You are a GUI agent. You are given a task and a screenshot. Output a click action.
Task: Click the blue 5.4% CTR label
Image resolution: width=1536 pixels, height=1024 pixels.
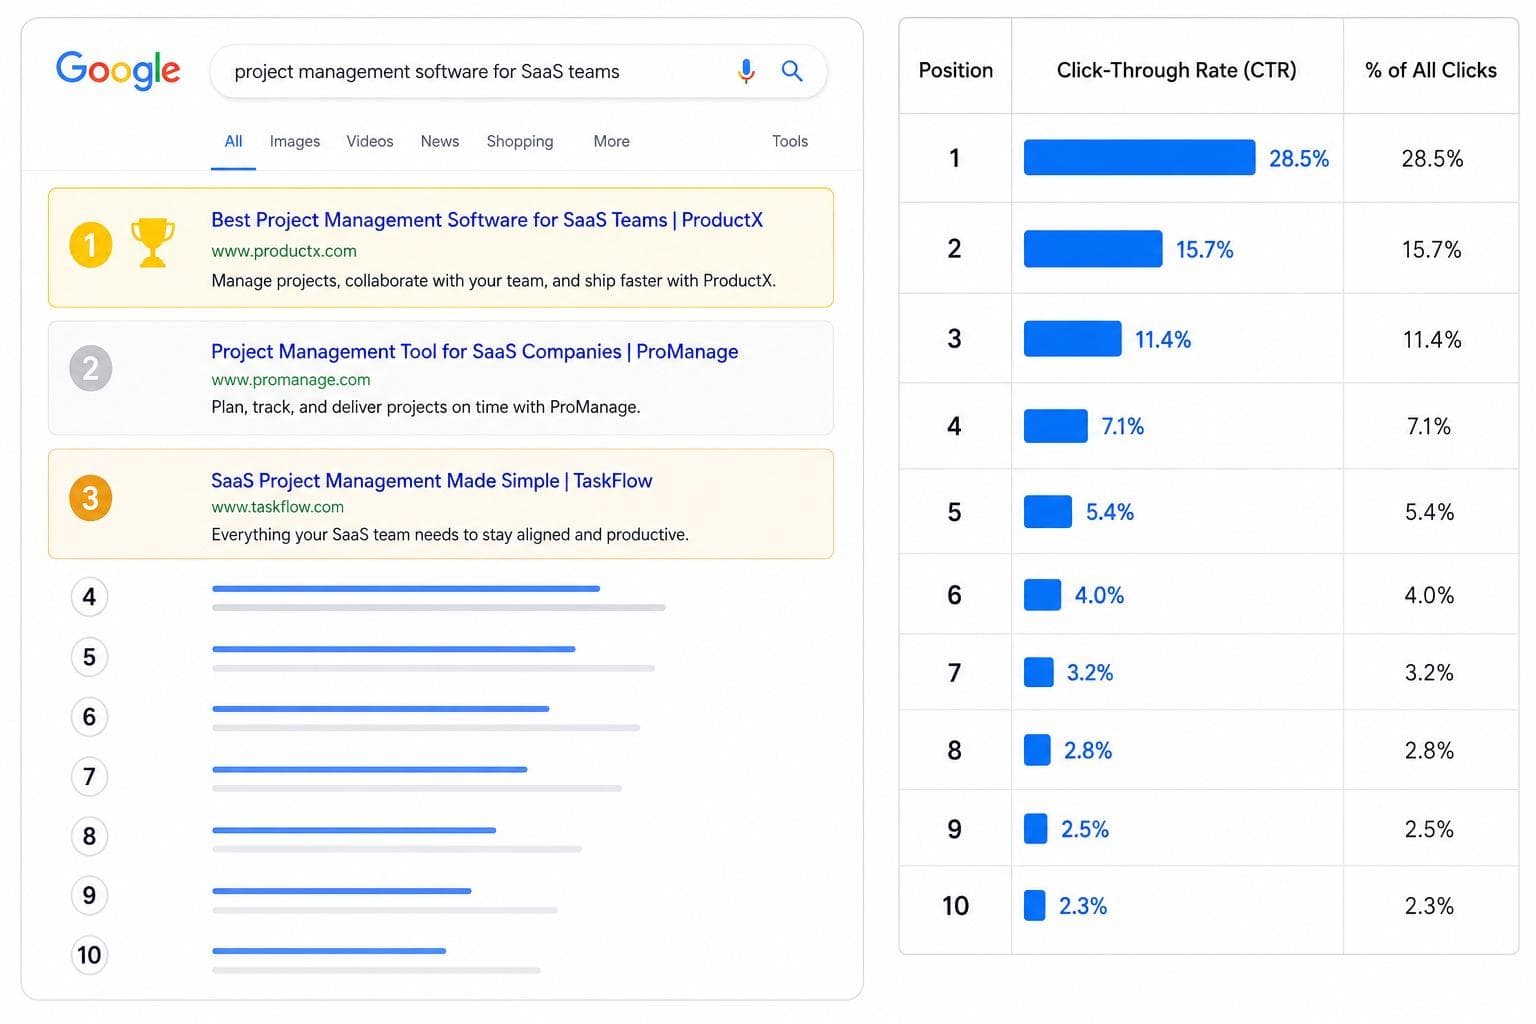pyautogui.click(x=1110, y=512)
